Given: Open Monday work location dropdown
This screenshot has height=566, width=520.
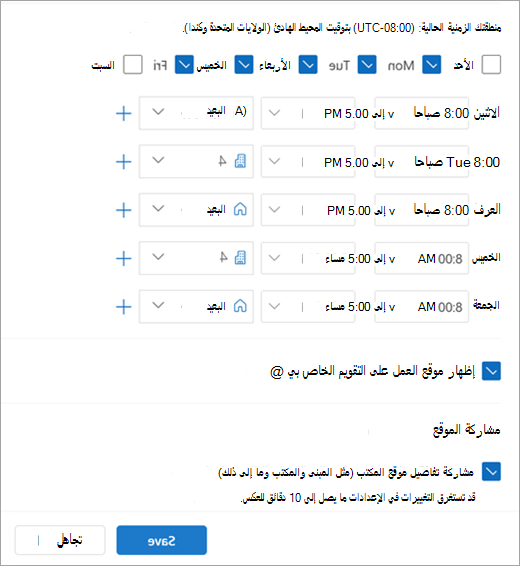Looking at the screenshot, I should pyautogui.click(x=196, y=113).
